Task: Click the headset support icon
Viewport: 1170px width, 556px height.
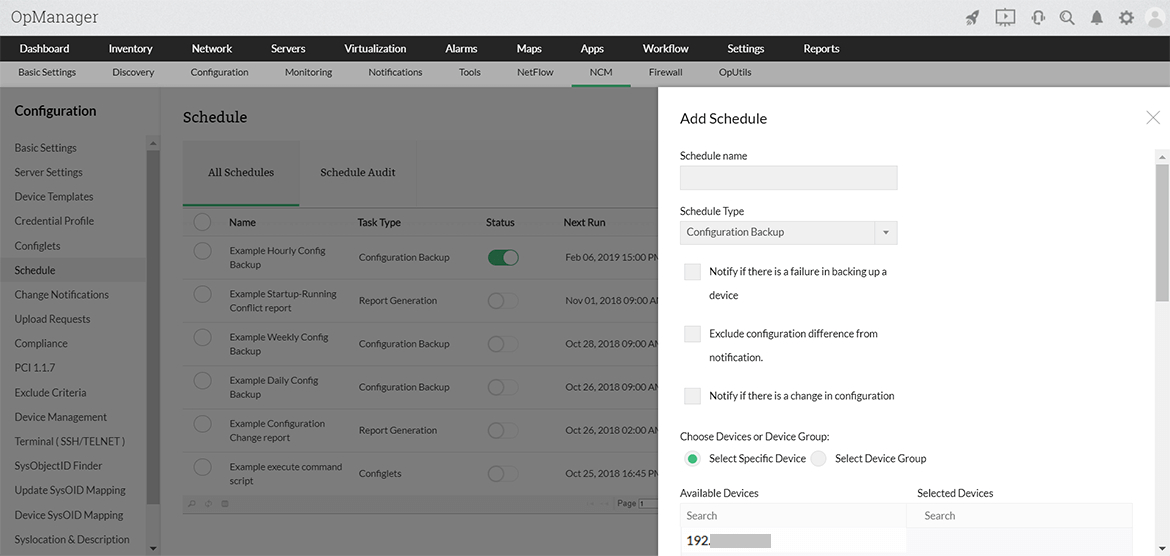Action: tap(1037, 18)
